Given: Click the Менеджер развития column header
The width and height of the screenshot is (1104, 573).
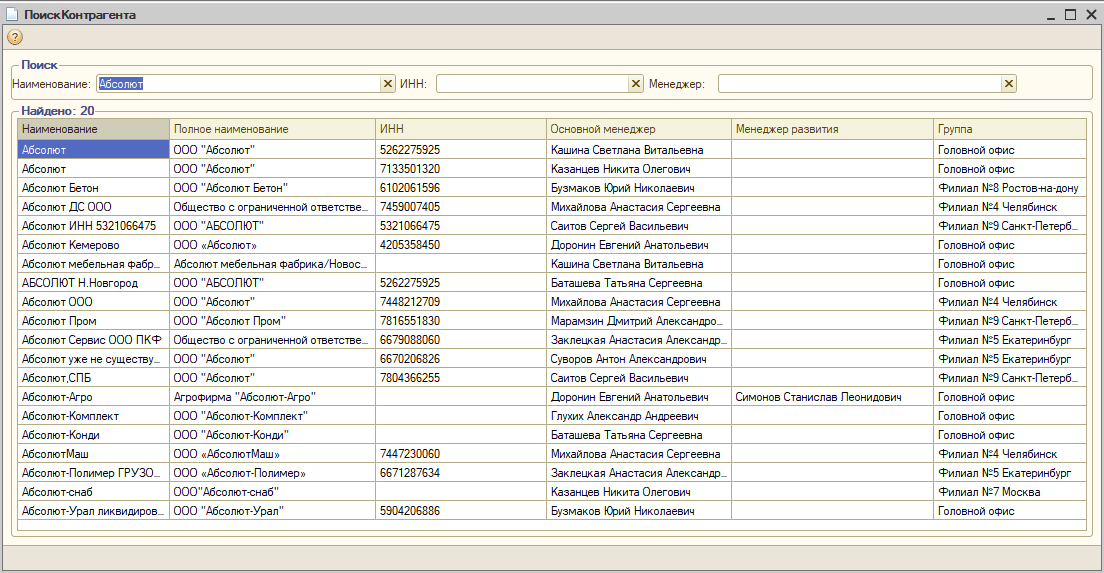Looking at the screenshot, I should 833,129.
